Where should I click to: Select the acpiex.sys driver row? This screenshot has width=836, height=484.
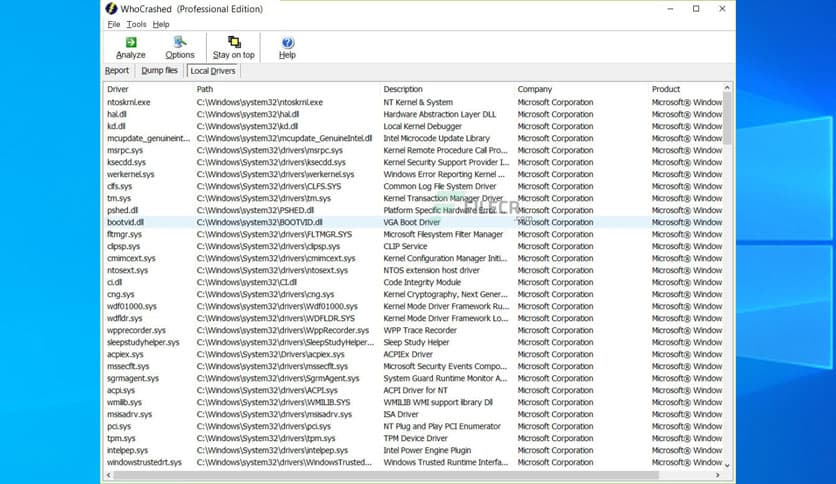coord(414,354)
